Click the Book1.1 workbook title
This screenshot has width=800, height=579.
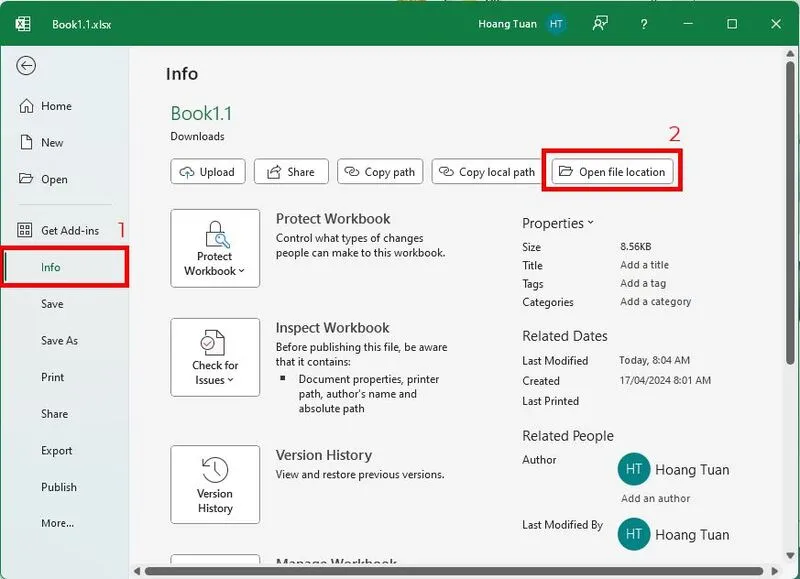[x=201, y=113]
